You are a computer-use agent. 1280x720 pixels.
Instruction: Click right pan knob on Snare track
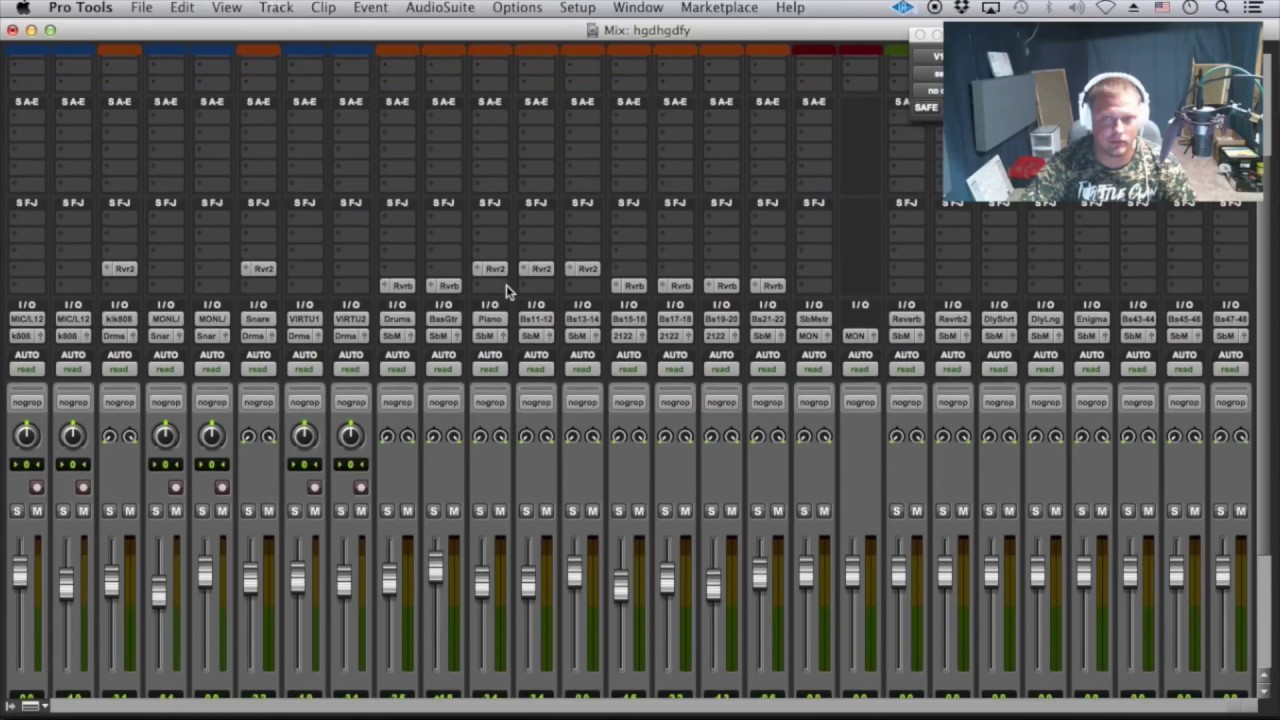point(268,436)
